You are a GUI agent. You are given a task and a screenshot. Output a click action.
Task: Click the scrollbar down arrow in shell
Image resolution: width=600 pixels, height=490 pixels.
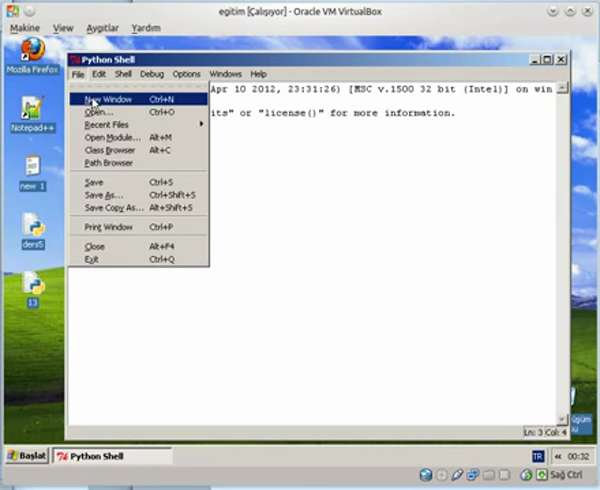(x=562, y=420)
